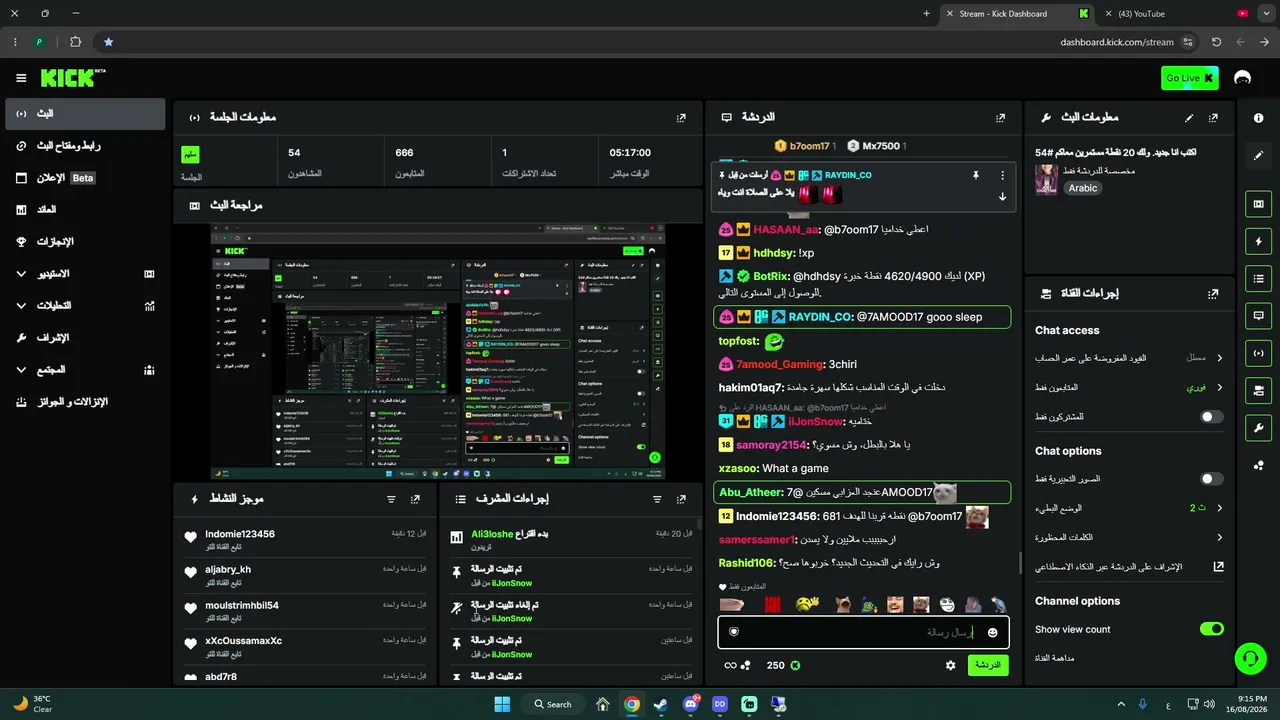Open account age restriction setting (معطل)

point(1129,357)
